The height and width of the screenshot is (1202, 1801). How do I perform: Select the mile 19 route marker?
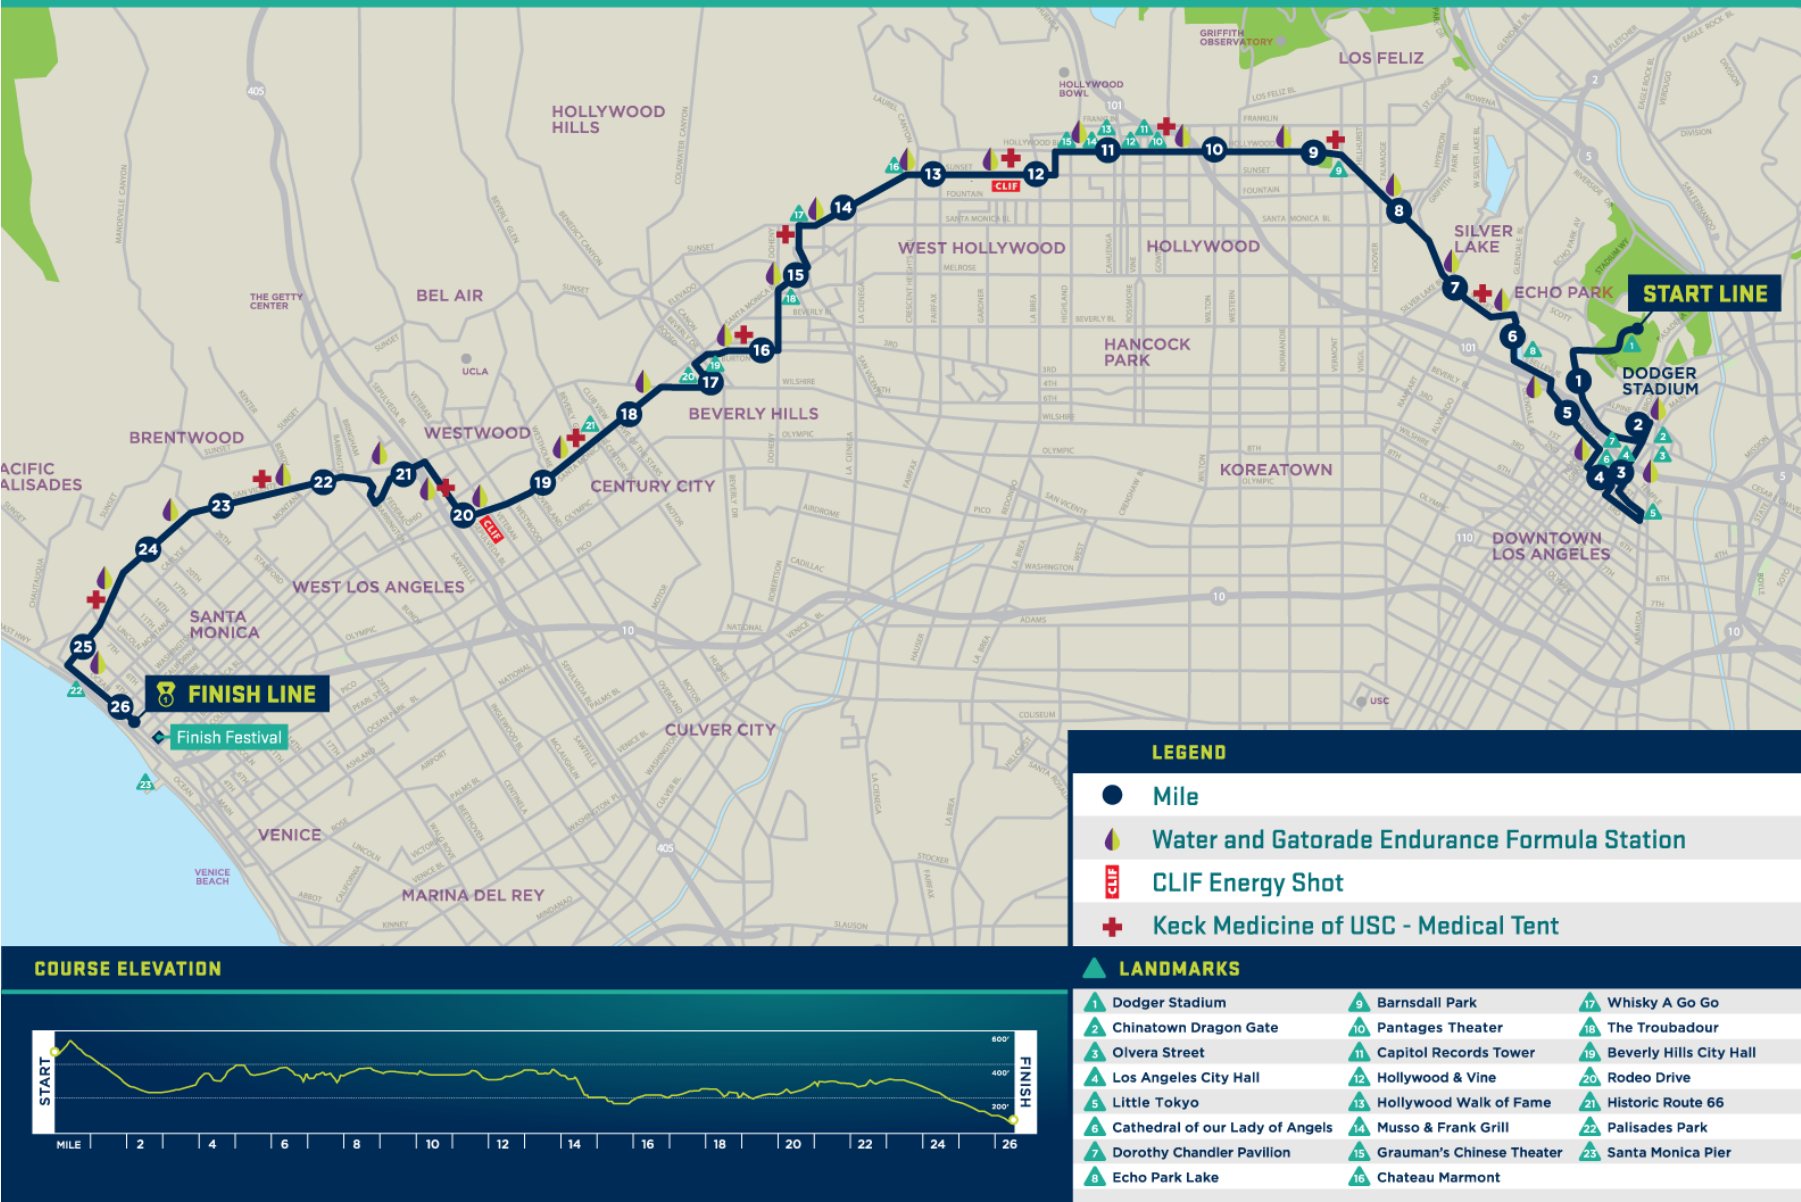click(542, 482)
